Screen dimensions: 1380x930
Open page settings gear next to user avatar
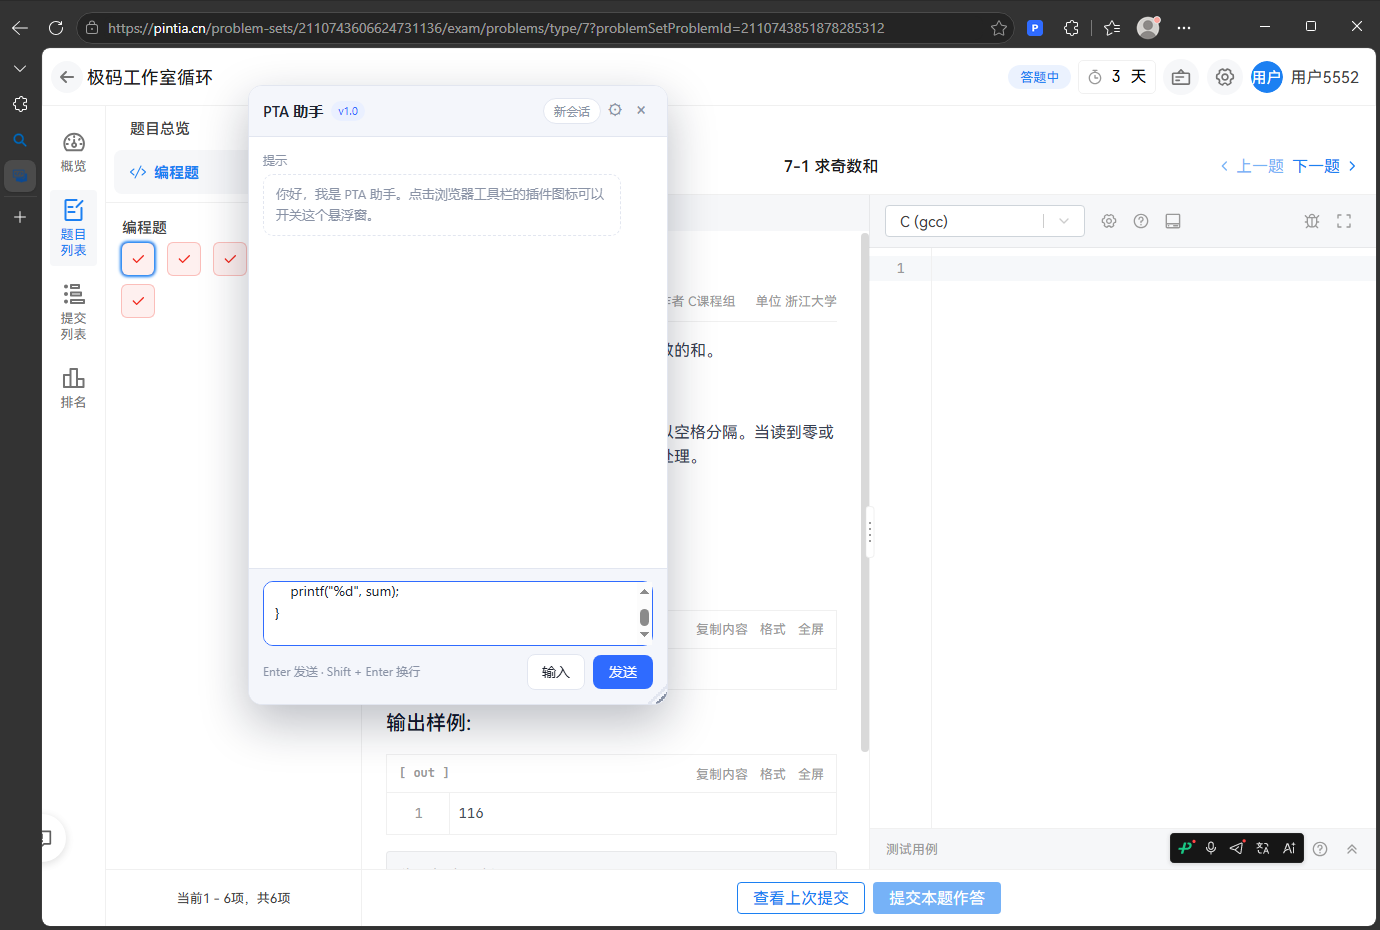tap(1224, 77)
